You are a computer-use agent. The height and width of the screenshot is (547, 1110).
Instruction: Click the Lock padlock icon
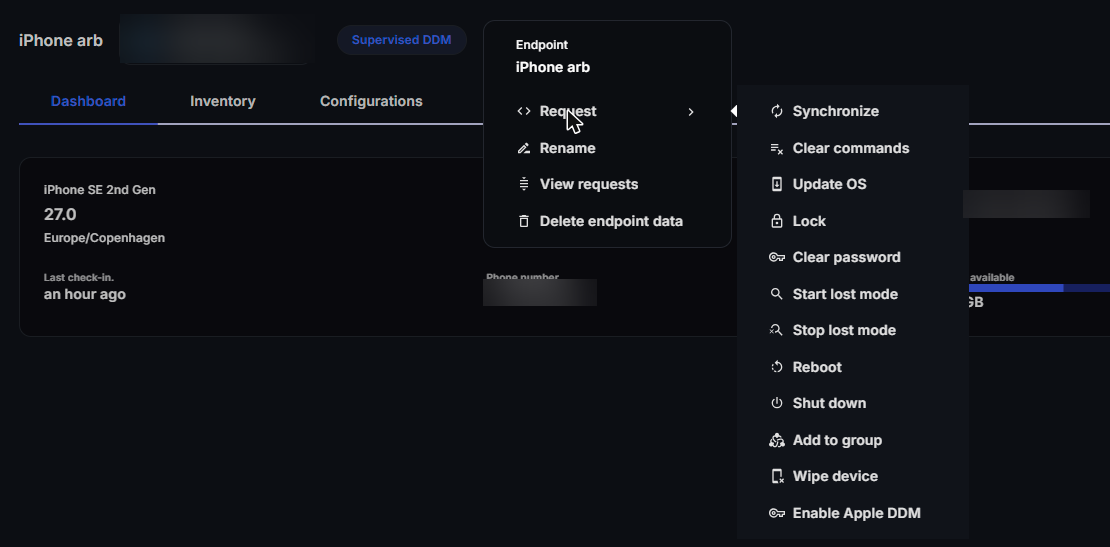point(777,221)
